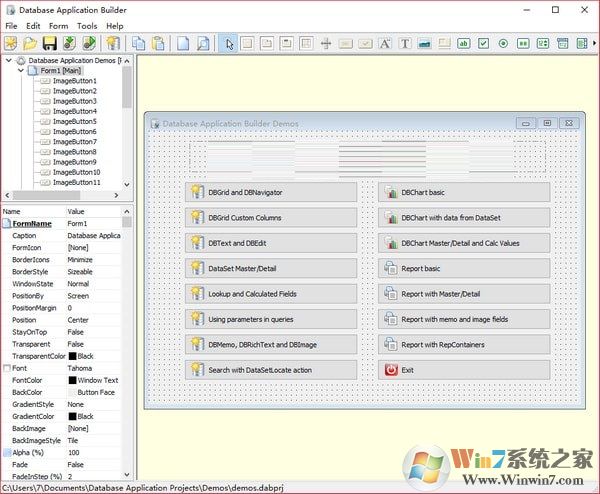Click the Paste clipboard icon
Screen dimensions: 600x494
(x=158, y=43)
